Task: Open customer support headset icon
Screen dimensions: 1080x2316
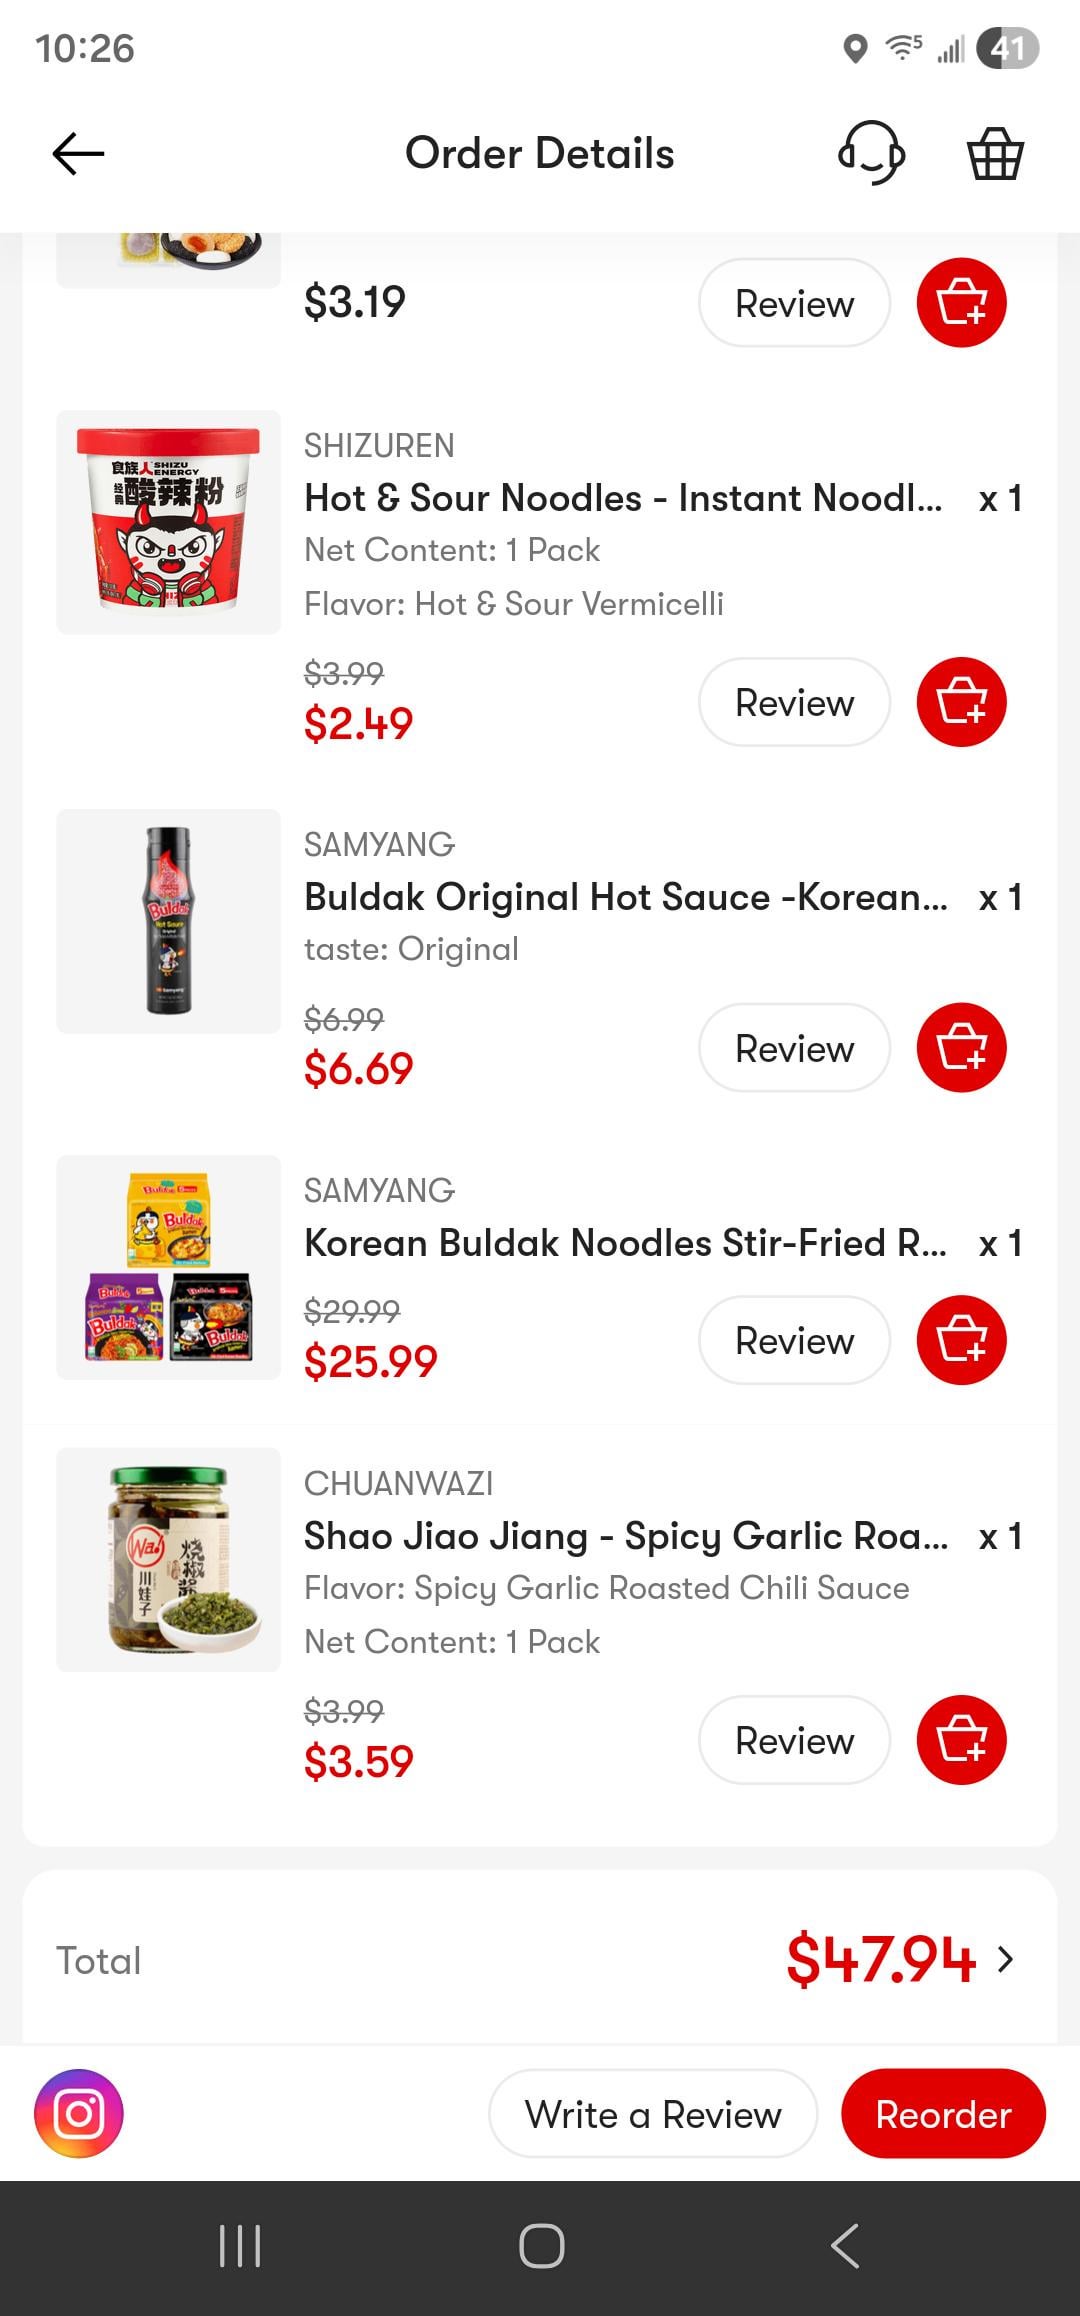Action: 871,154
